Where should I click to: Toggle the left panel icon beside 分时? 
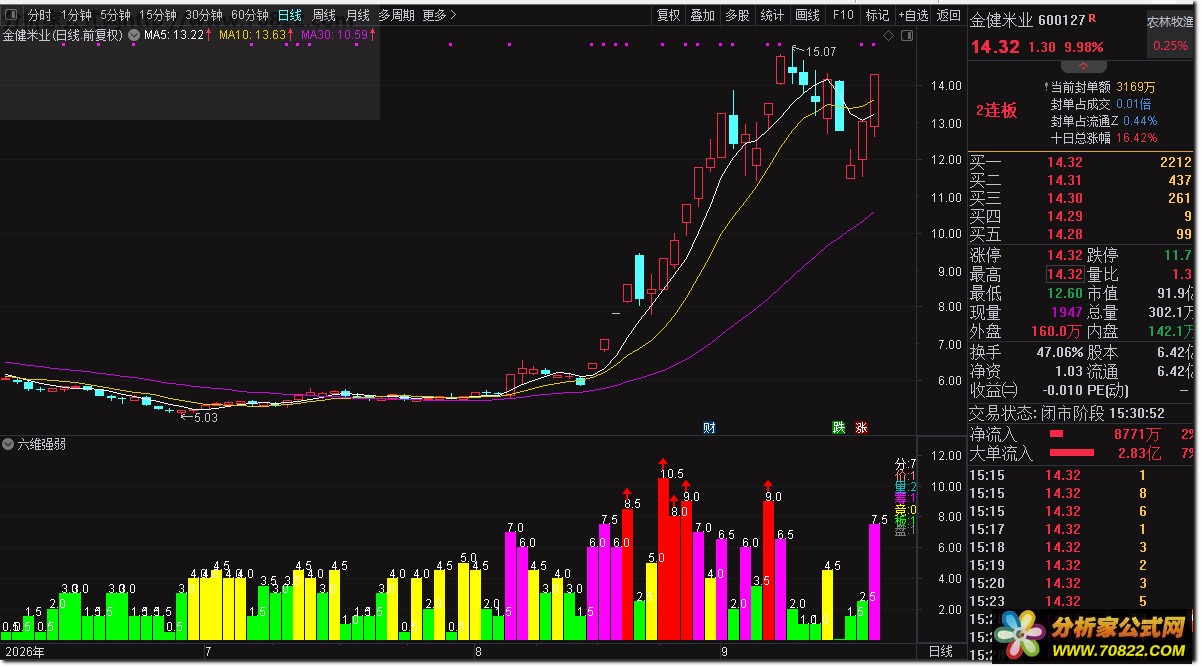click(x=12, y=15)
